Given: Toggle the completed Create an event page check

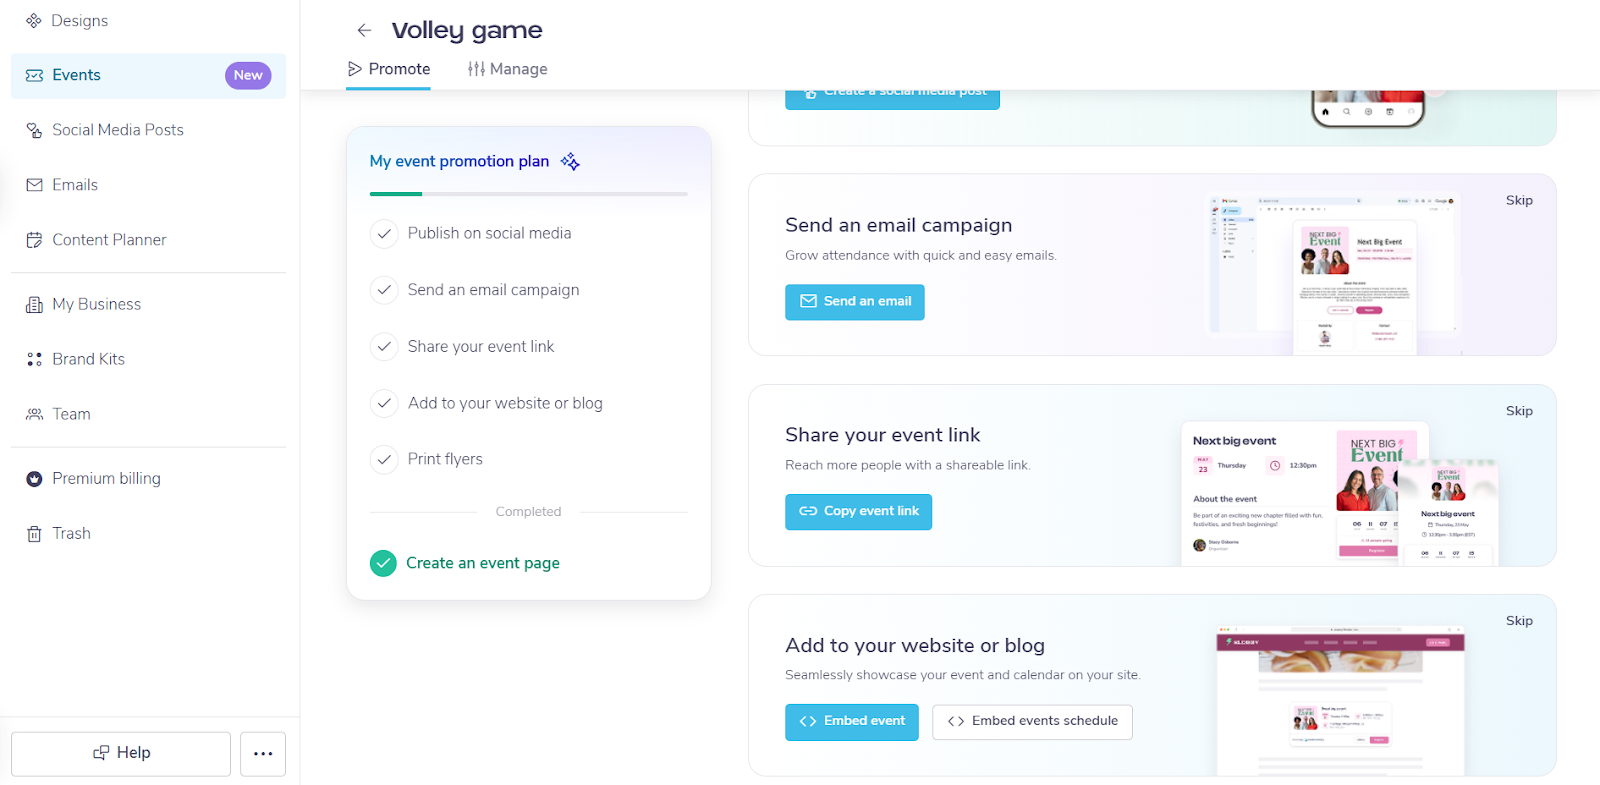Looking at the screenshot, I should pos(383,564).
